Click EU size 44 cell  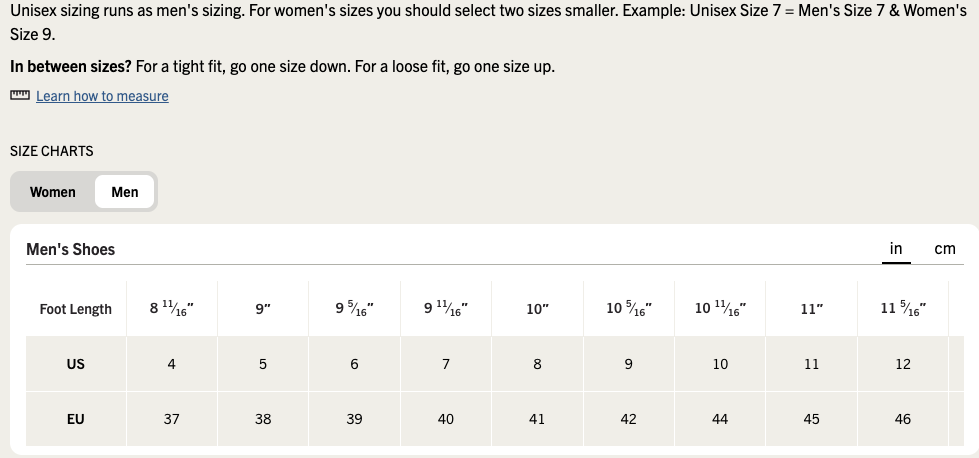coord(720,419)
